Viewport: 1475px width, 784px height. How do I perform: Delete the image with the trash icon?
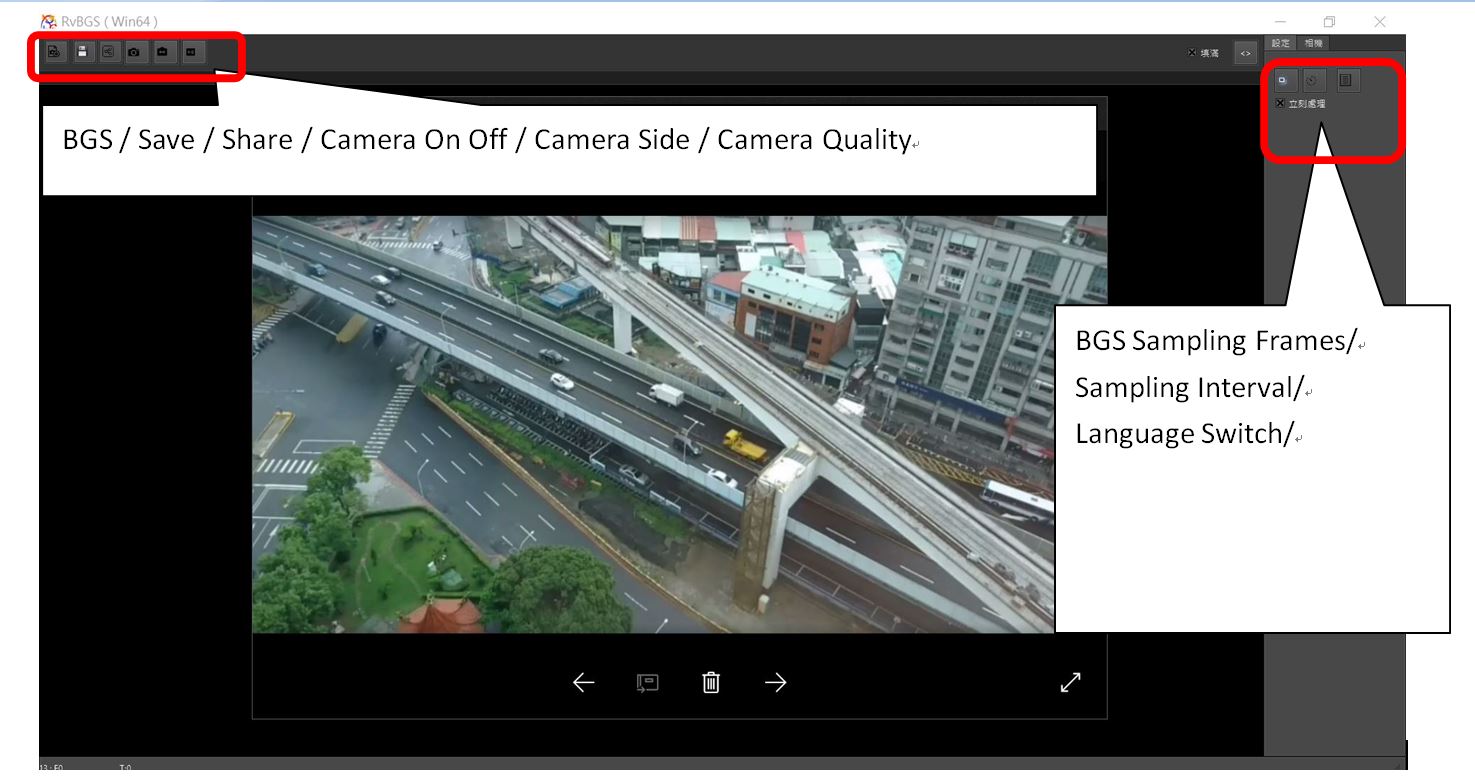click(711, 682)
